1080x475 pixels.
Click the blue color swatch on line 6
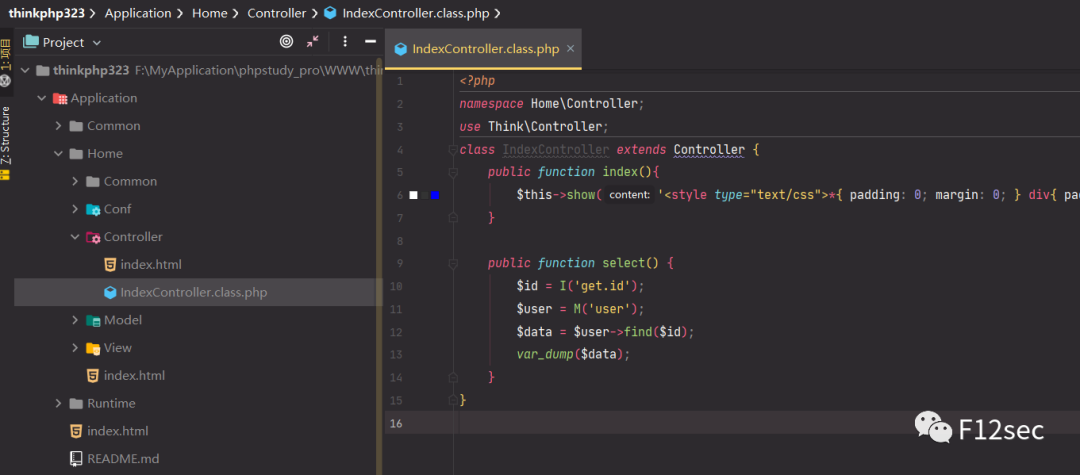click(435, 195)
